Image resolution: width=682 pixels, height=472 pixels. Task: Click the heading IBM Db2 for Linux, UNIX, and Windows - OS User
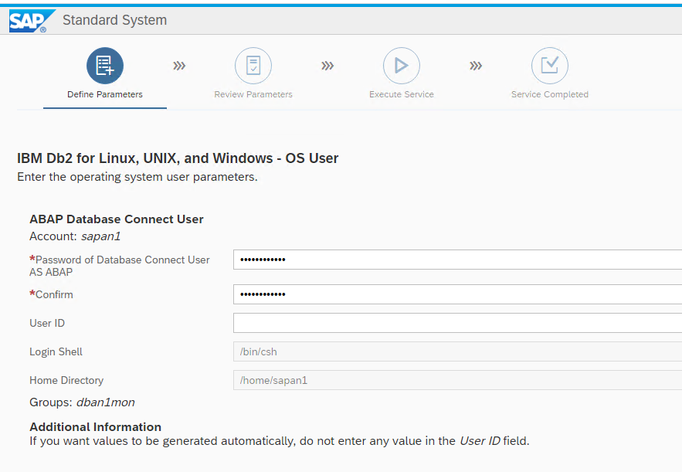pos(177,158)
